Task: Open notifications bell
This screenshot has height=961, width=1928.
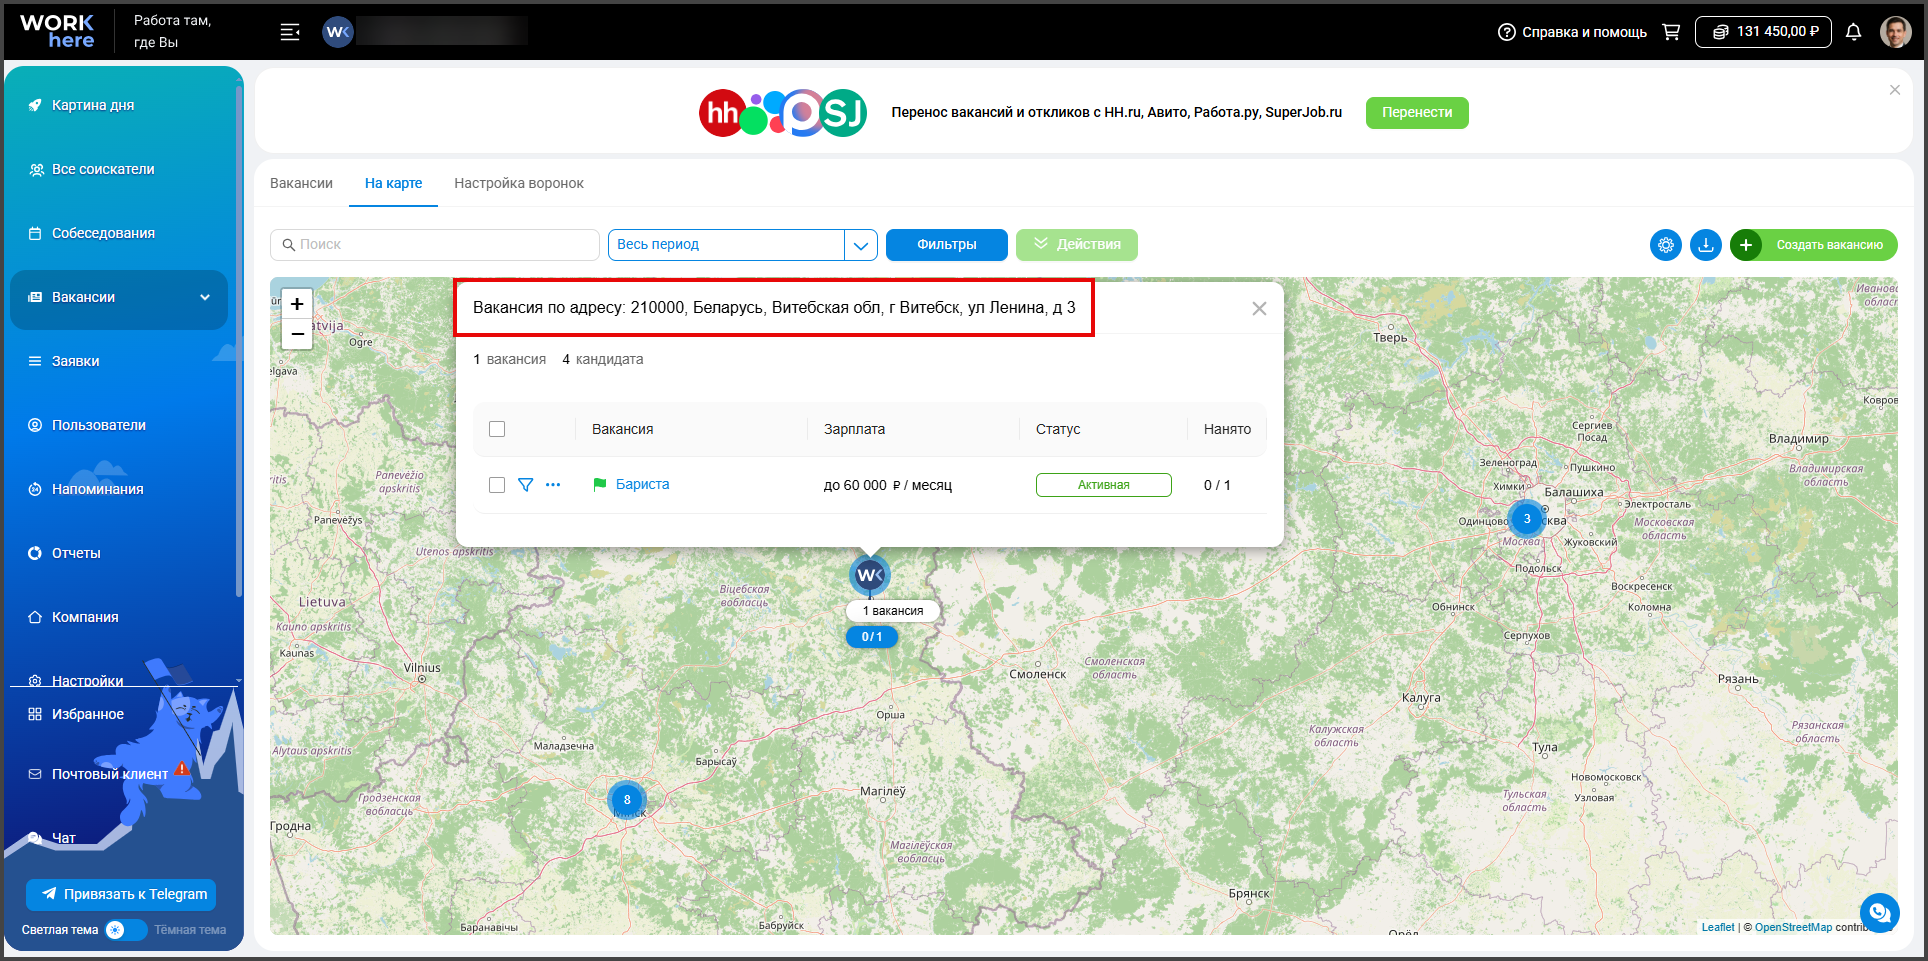Action: pos(1853,32)
